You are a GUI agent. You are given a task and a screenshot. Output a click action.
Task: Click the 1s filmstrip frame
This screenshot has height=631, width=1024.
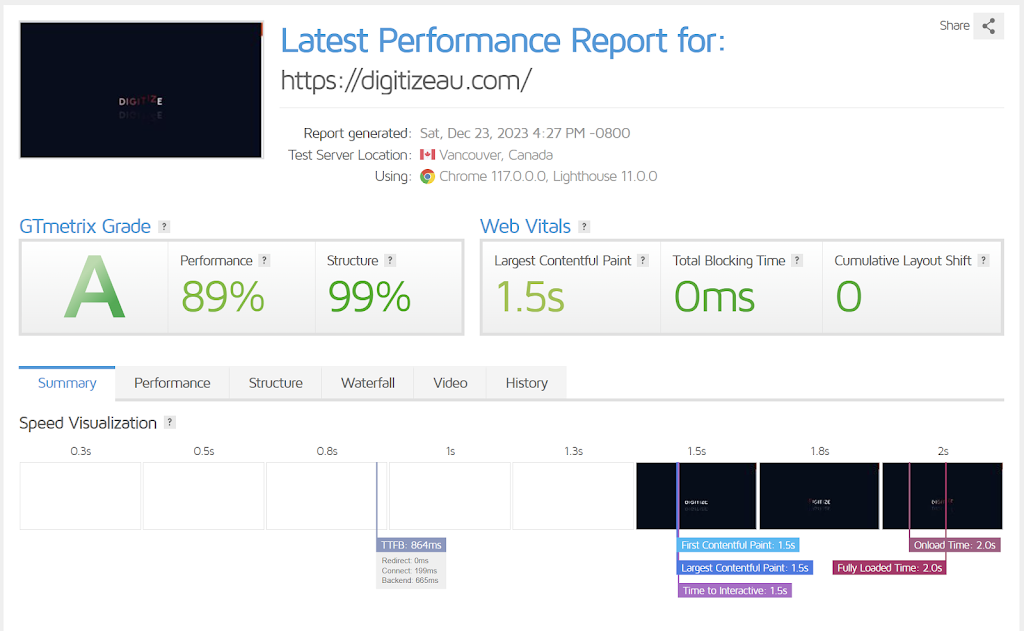coord(450,496)
